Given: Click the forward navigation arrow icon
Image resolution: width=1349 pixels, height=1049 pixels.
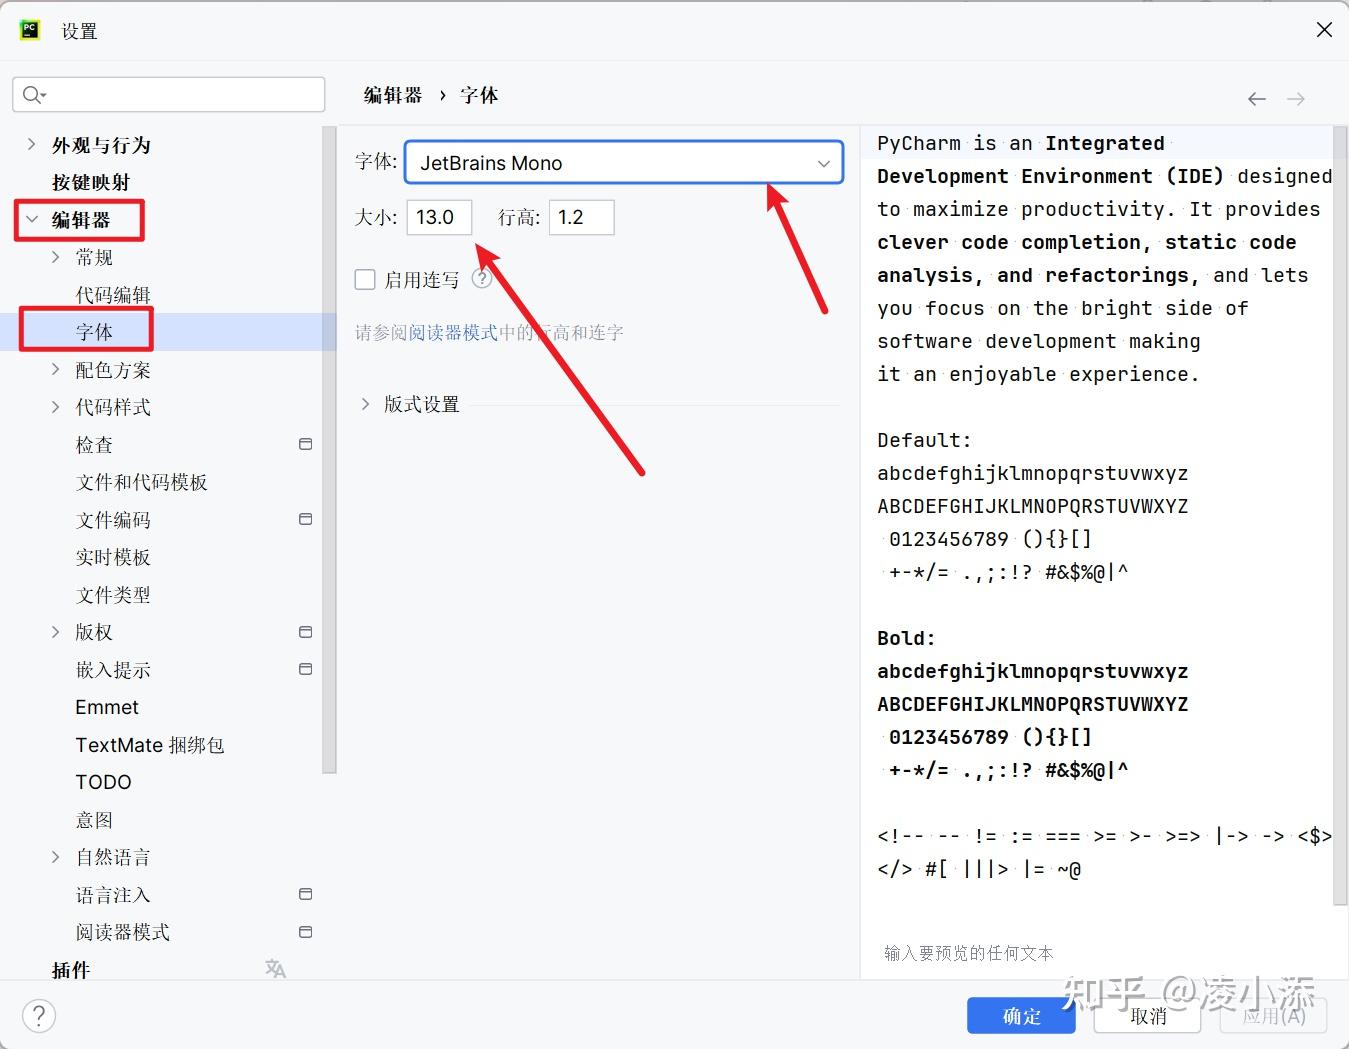Looking at the screenshot, I should (x=1296, y=98).
